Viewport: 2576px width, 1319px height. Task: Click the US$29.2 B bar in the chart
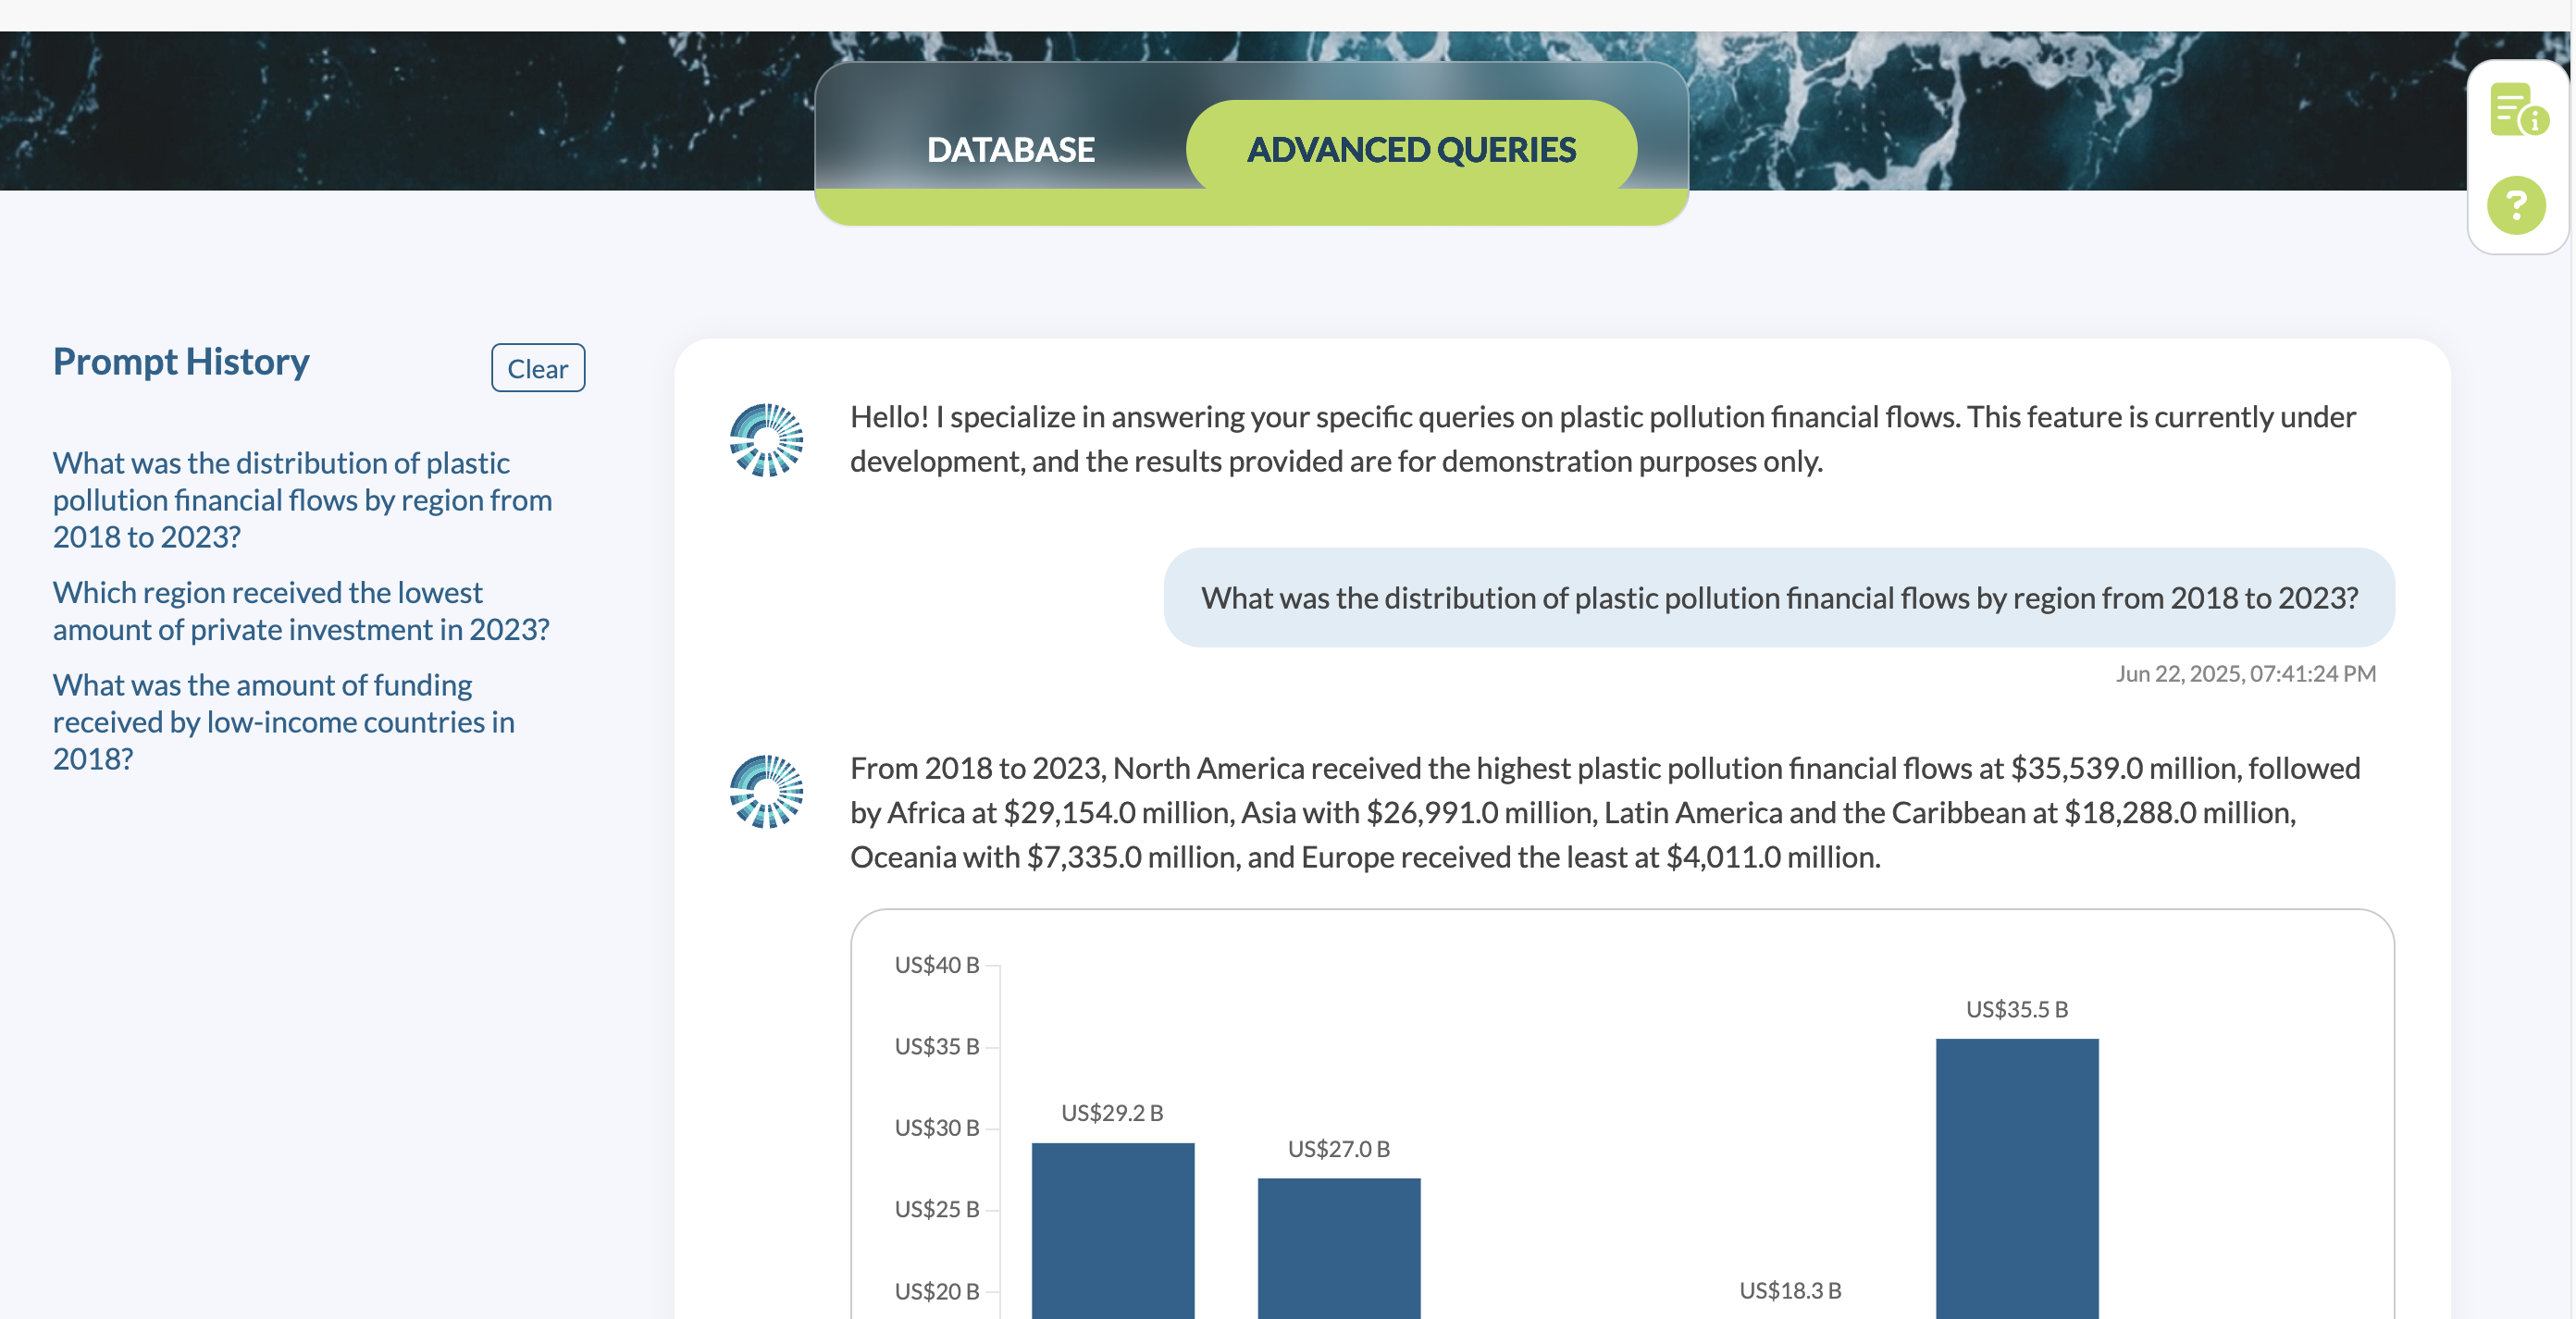pyautogui.click(x=1113, y=1231)
